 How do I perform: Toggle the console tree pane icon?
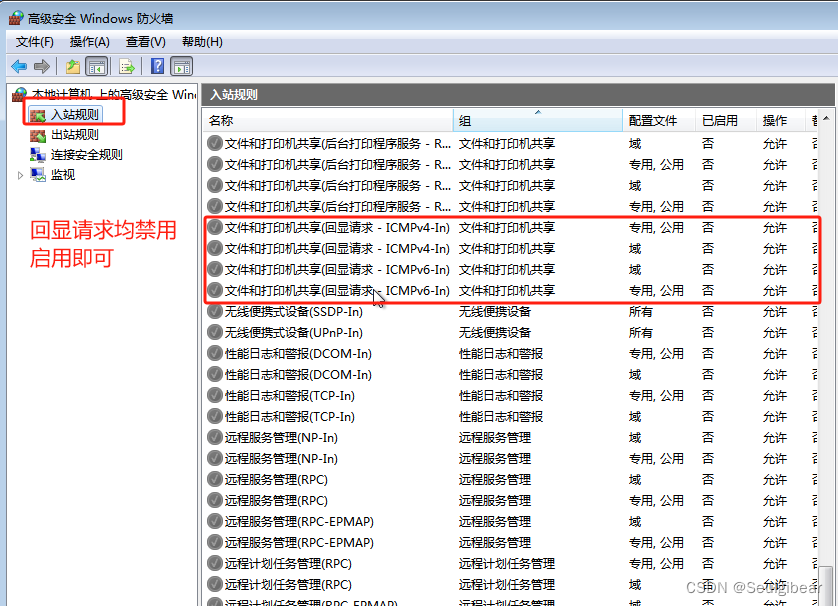(x=95, y=66)
